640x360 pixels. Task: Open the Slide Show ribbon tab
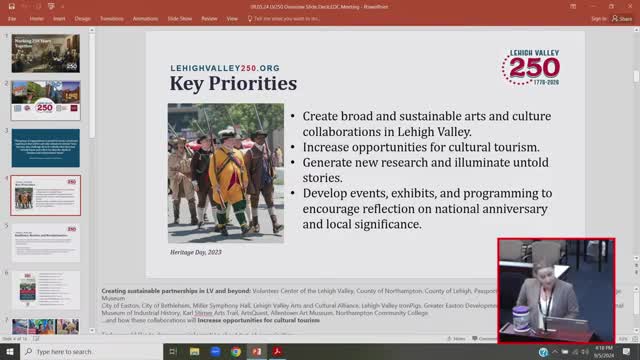[x=180, y=19]
